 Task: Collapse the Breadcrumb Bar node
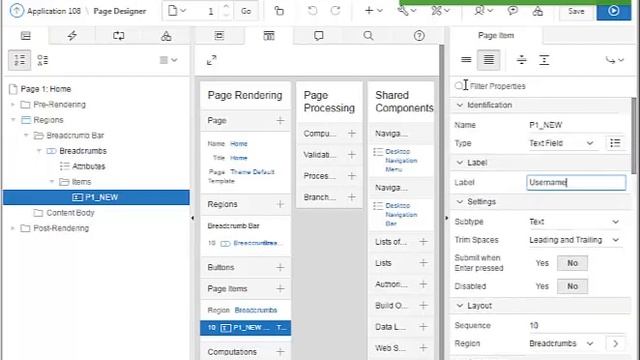pyautogui.click(x=26, y=136)
